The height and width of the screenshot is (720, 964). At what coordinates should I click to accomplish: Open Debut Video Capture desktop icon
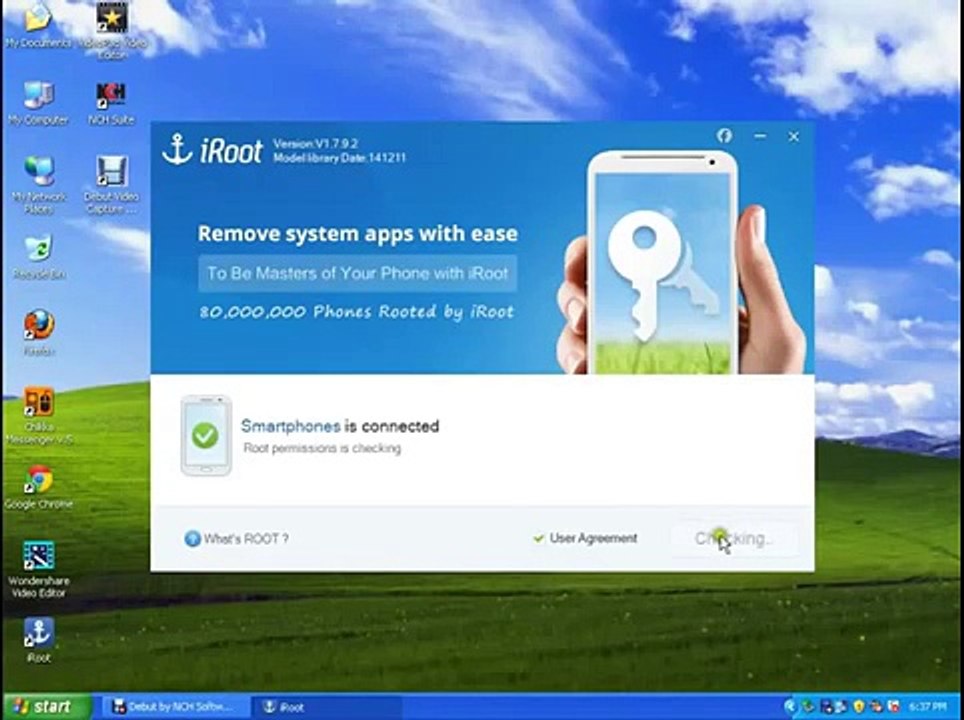point(112,184)
